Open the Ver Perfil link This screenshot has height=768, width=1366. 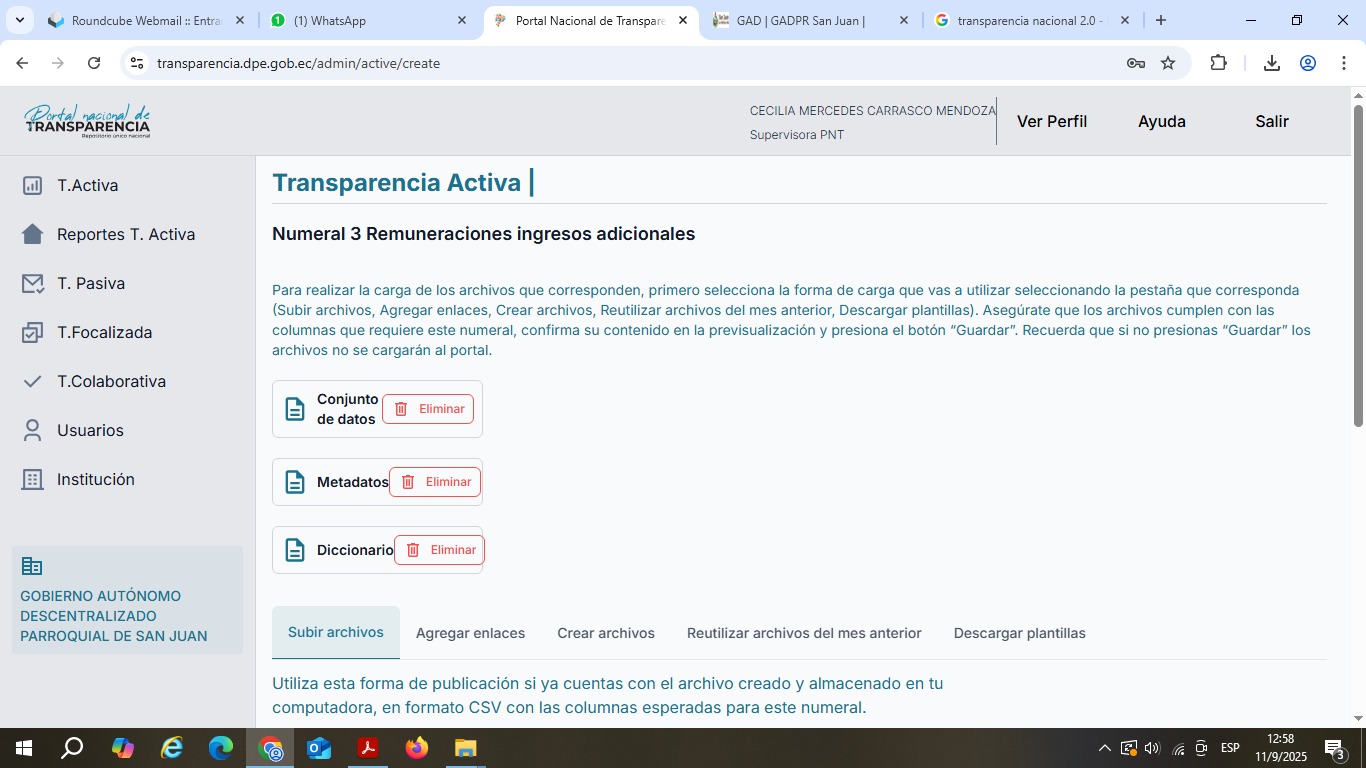coord(1051,121)
